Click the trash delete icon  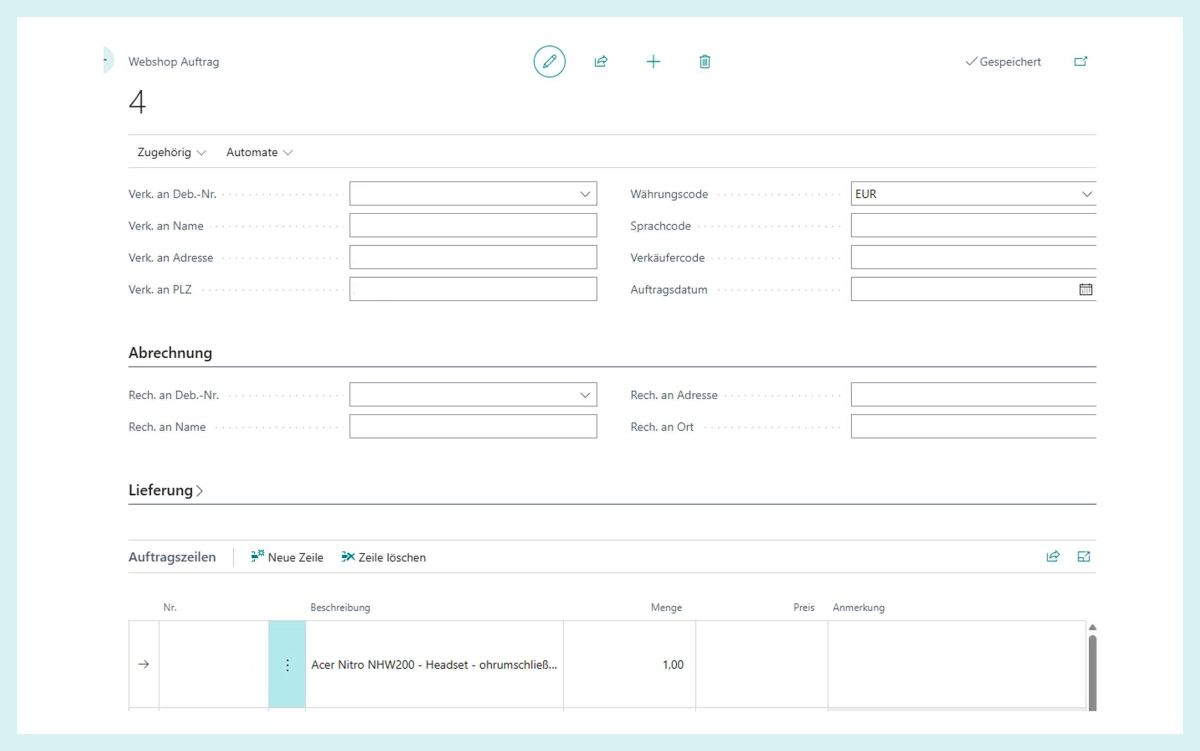tap(705, 62)
